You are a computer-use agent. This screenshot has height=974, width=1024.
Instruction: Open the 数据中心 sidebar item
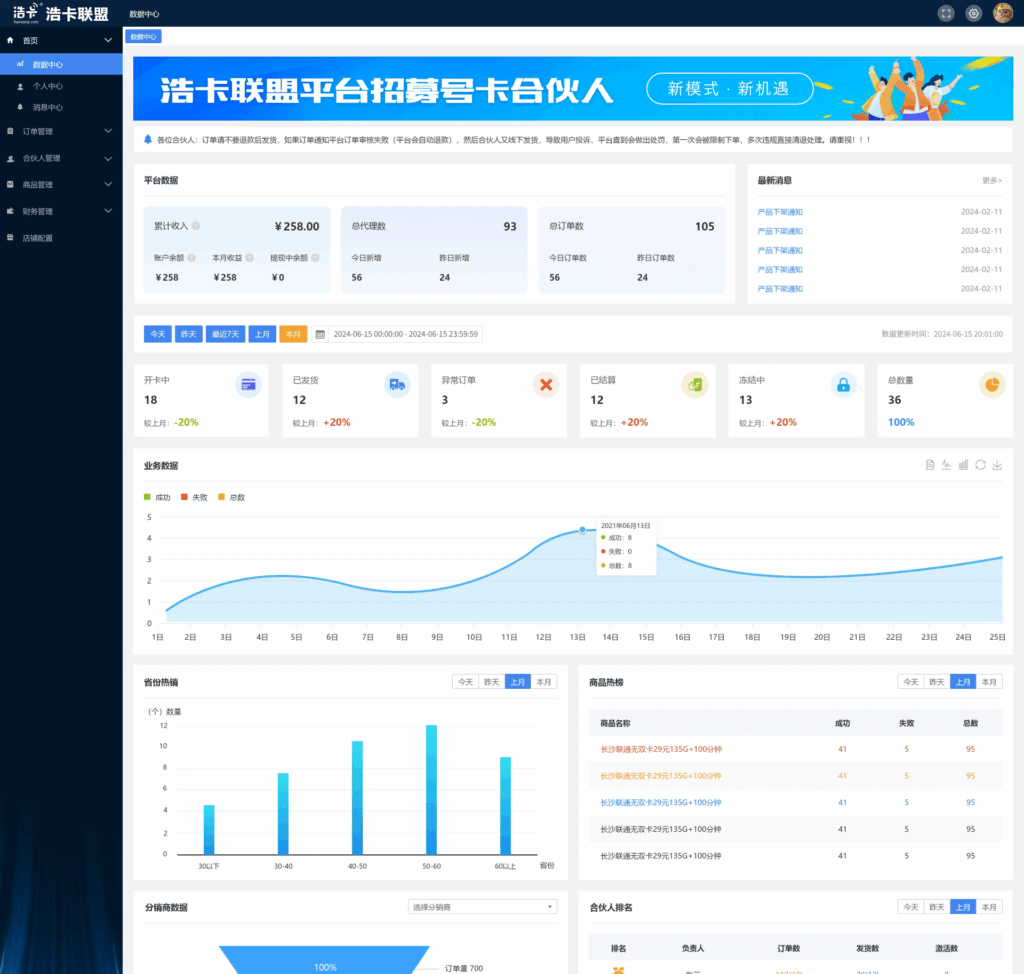tap(61, 64)
